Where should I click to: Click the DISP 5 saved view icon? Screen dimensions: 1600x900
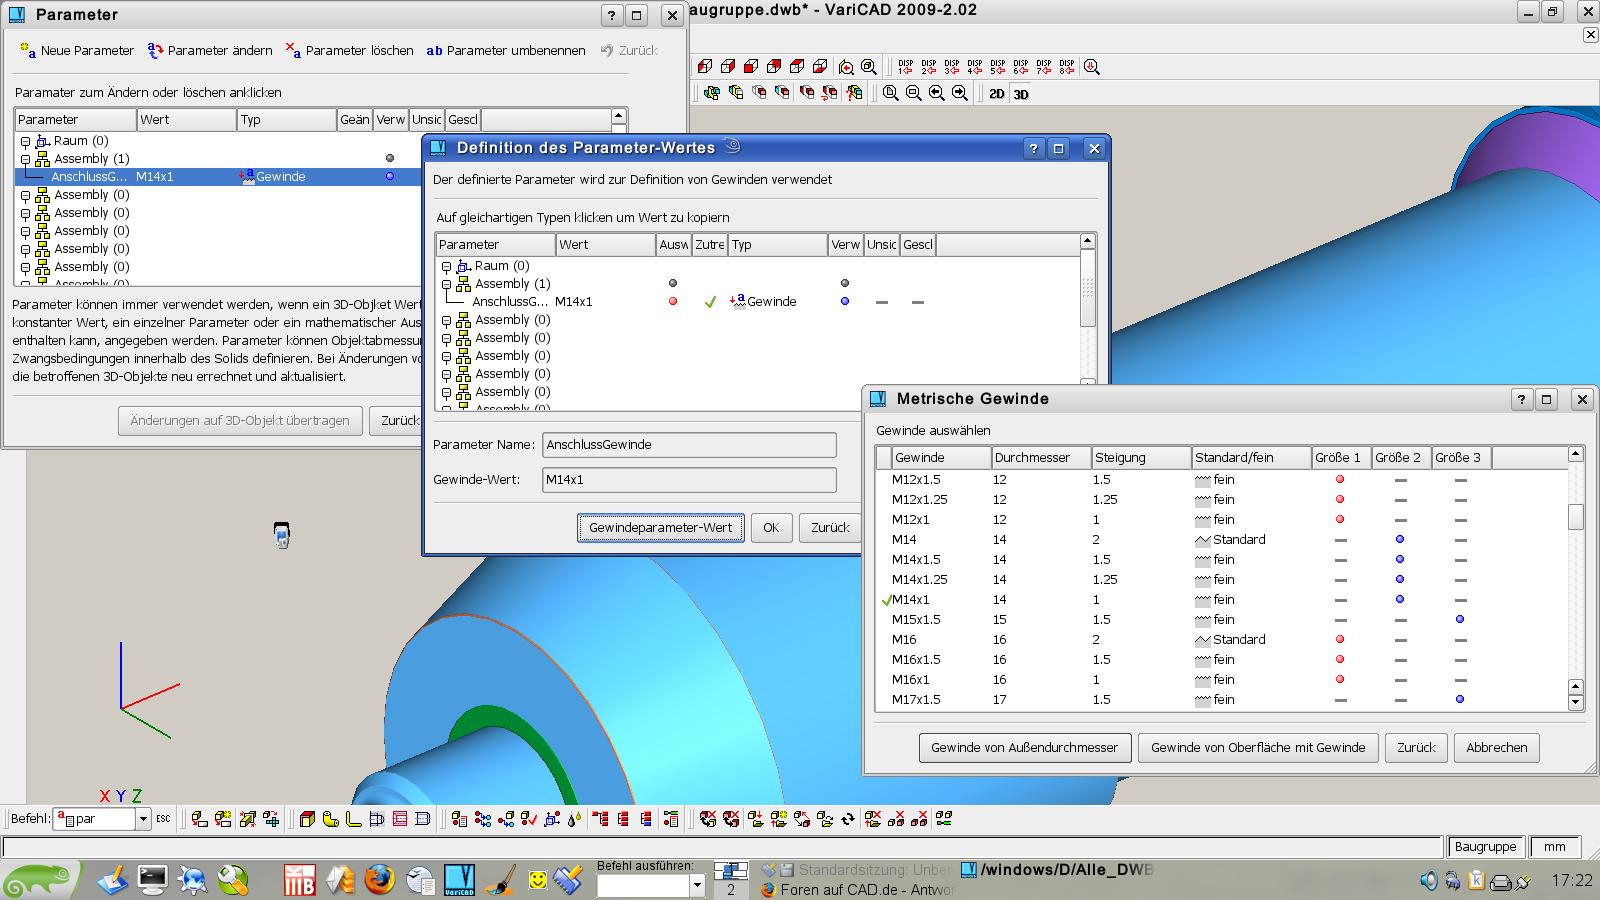(997, 67)
